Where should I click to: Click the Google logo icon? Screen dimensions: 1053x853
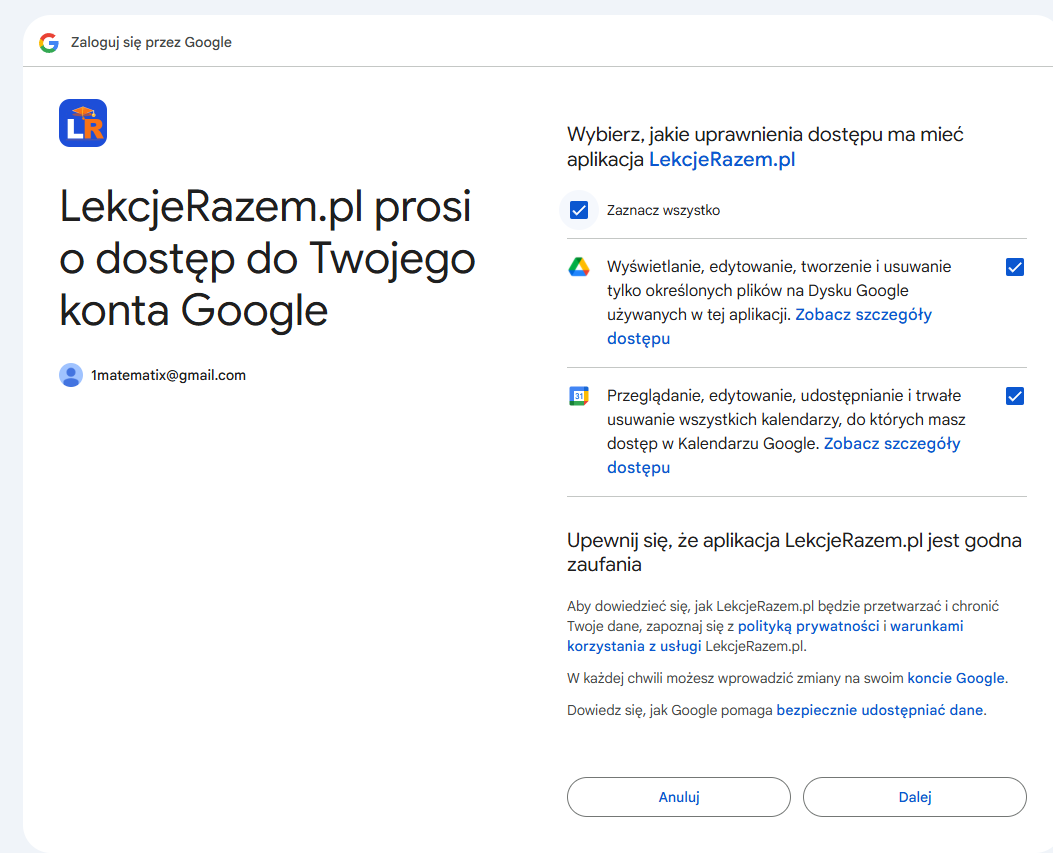point(49,42)
